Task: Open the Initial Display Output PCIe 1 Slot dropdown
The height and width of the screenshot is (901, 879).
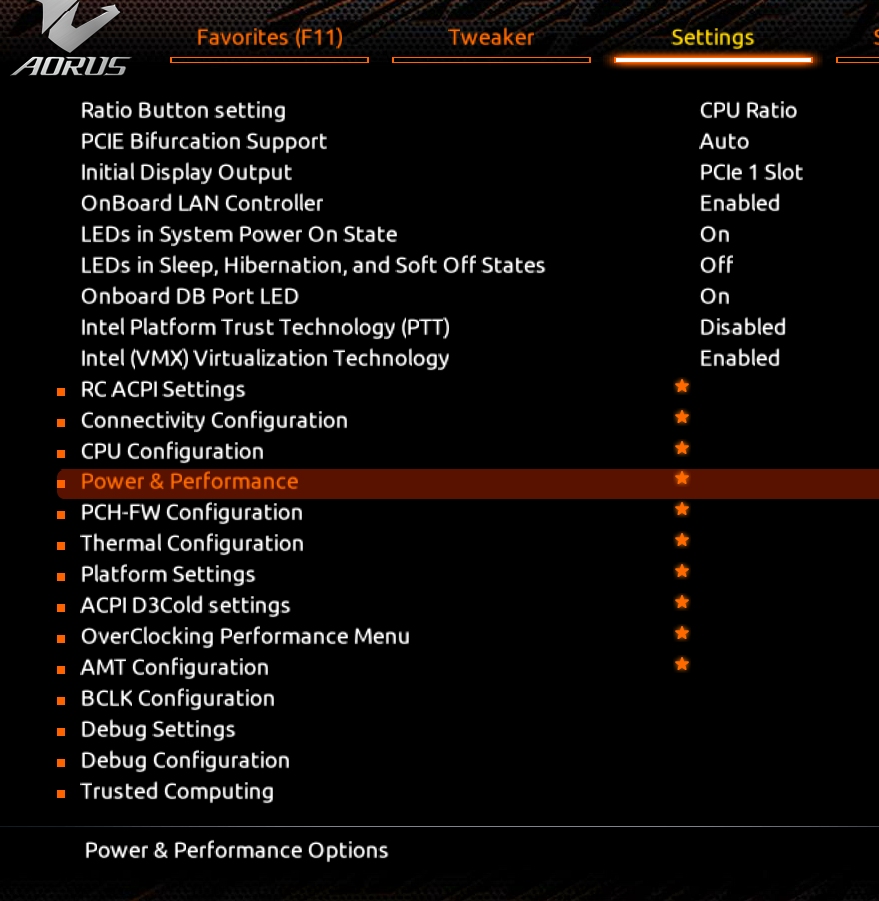Action: (751, 173)
